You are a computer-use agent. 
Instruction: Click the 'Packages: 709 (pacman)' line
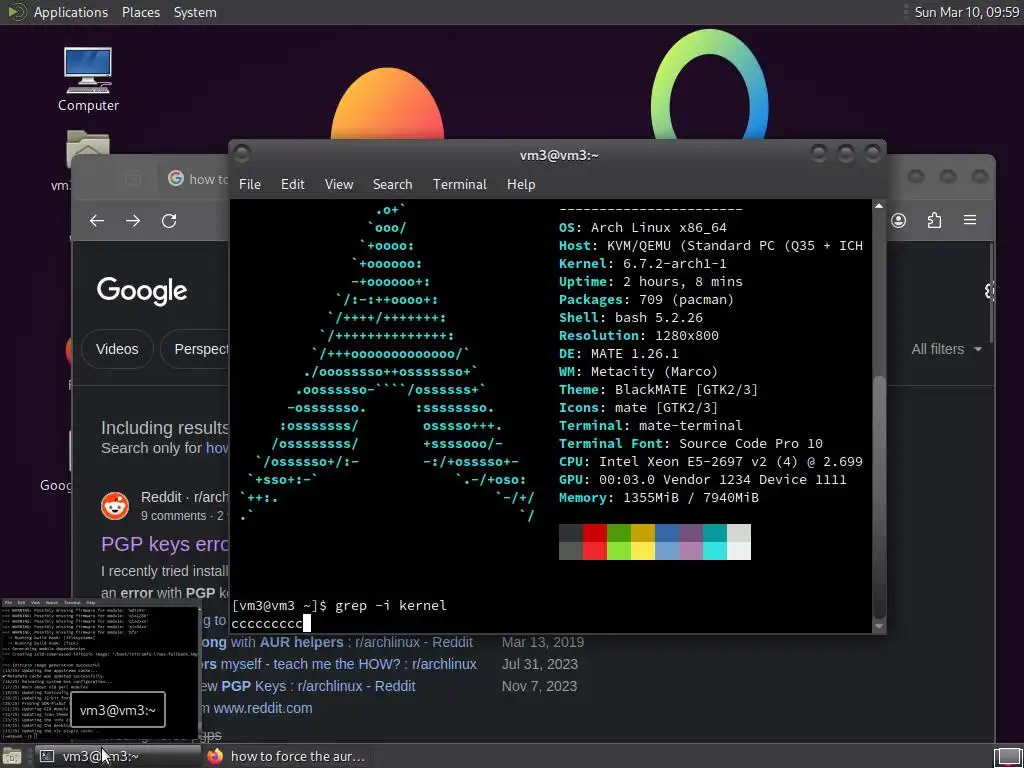point(647,300)
